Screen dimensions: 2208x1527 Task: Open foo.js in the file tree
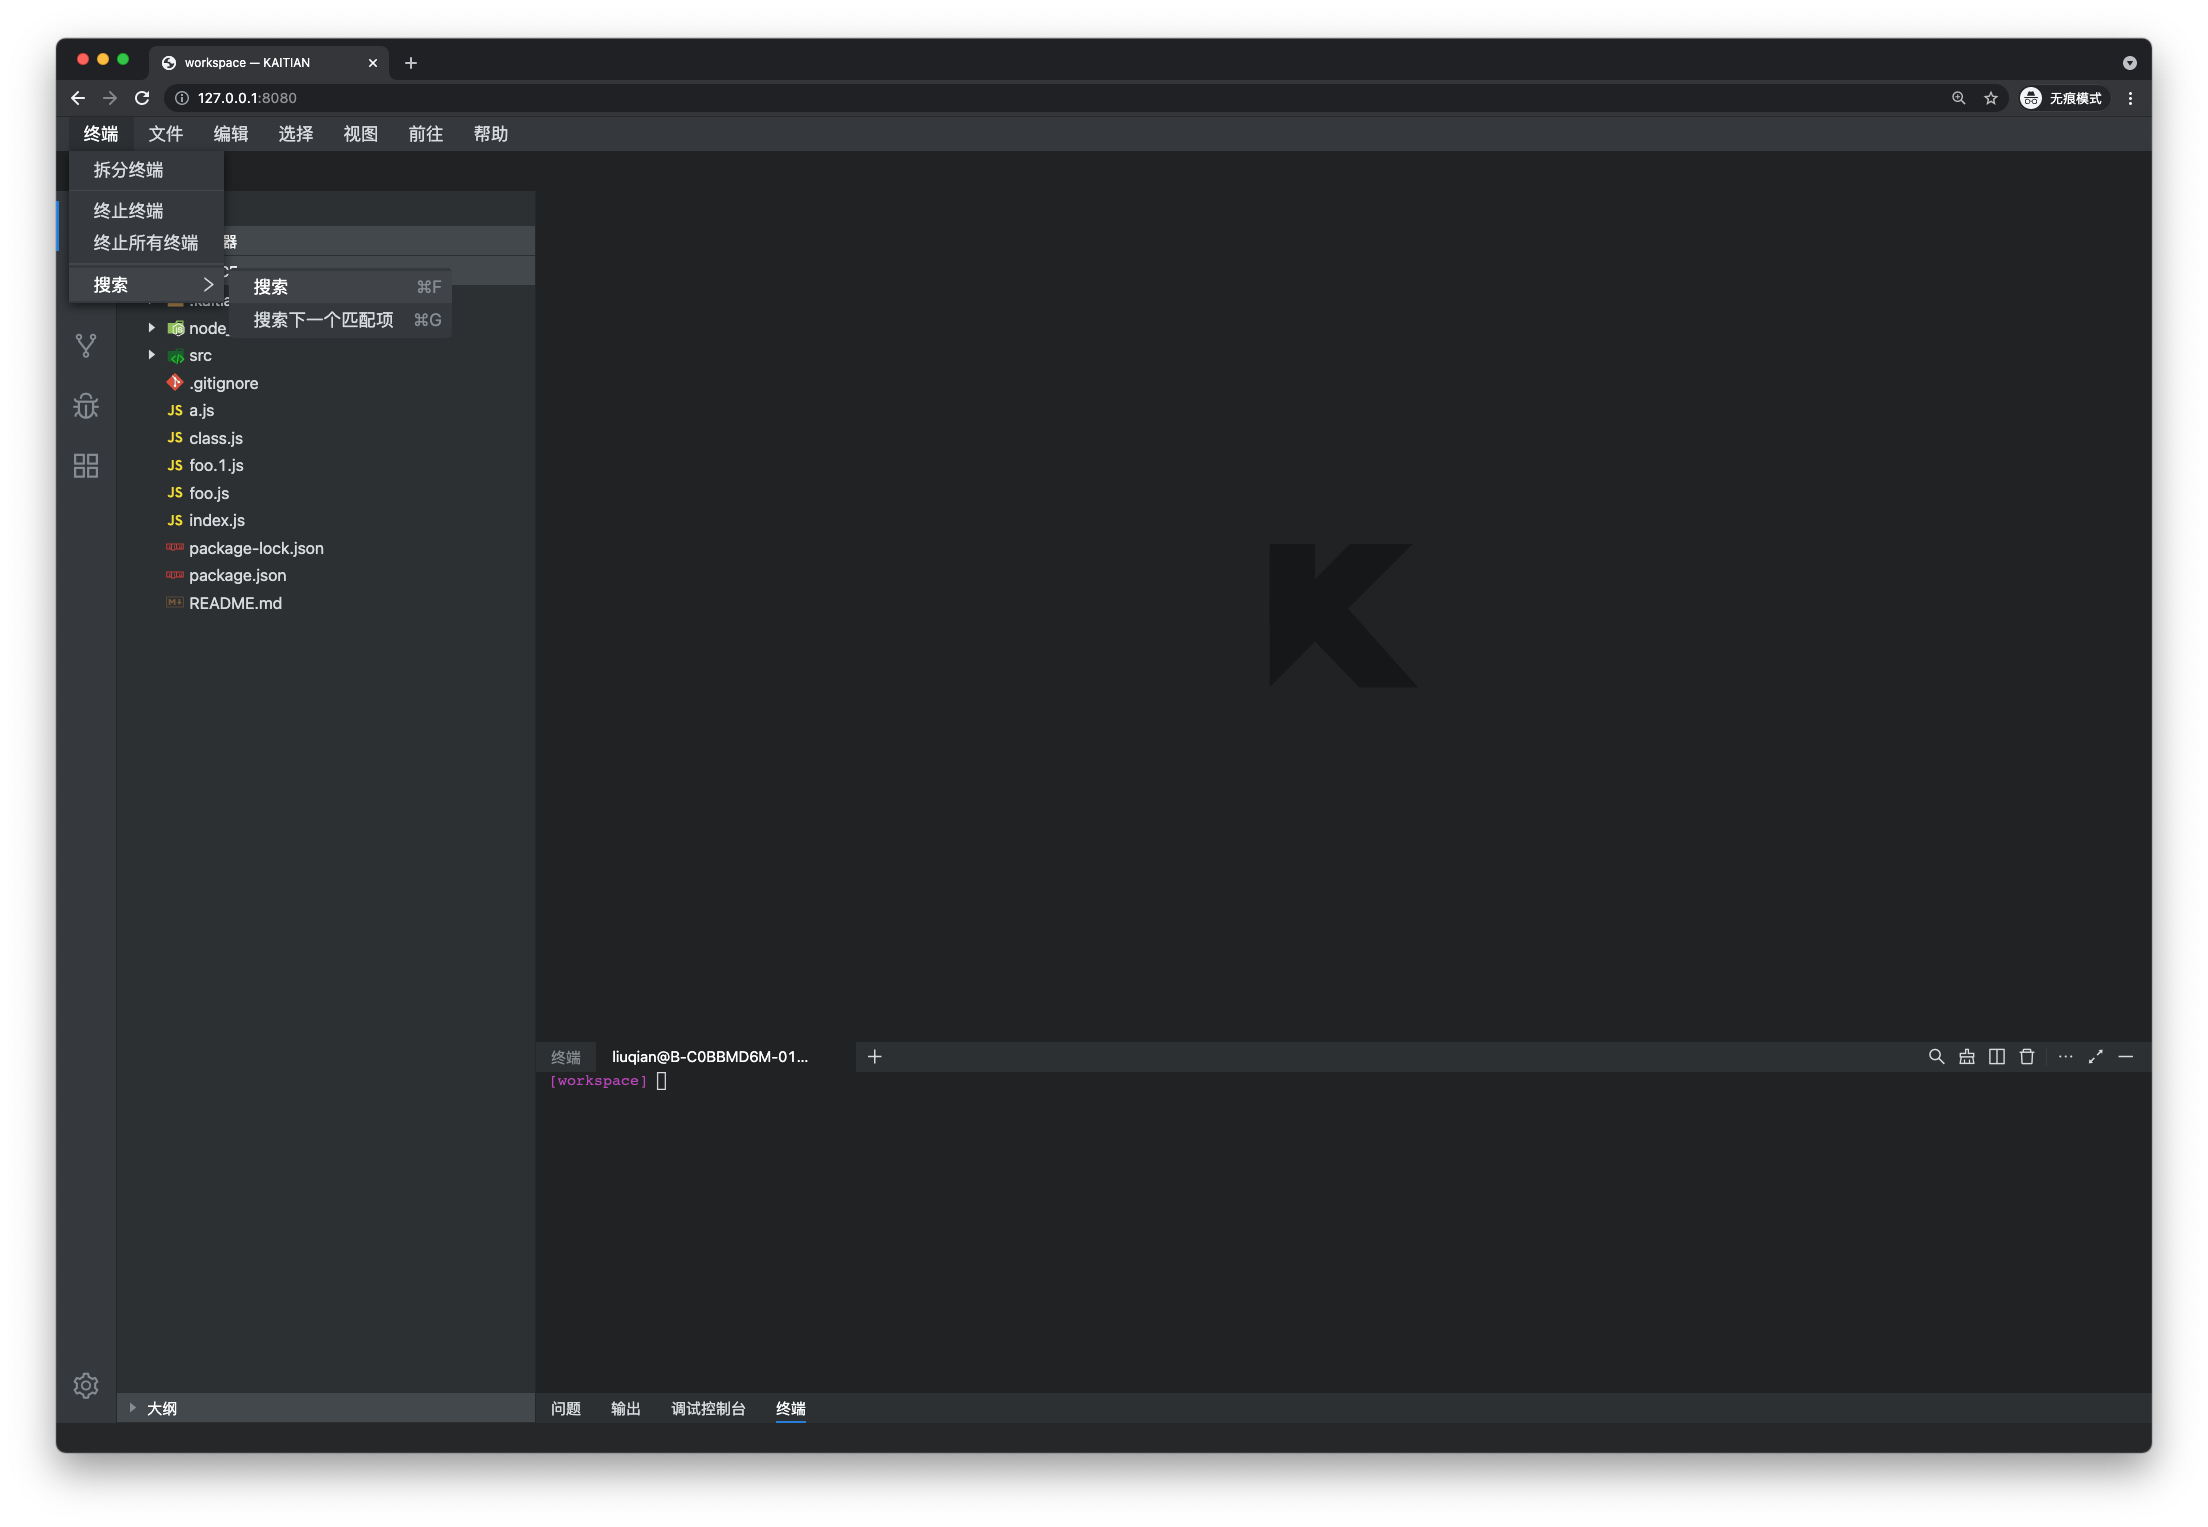pyautogui.click(x=326, y=493)
